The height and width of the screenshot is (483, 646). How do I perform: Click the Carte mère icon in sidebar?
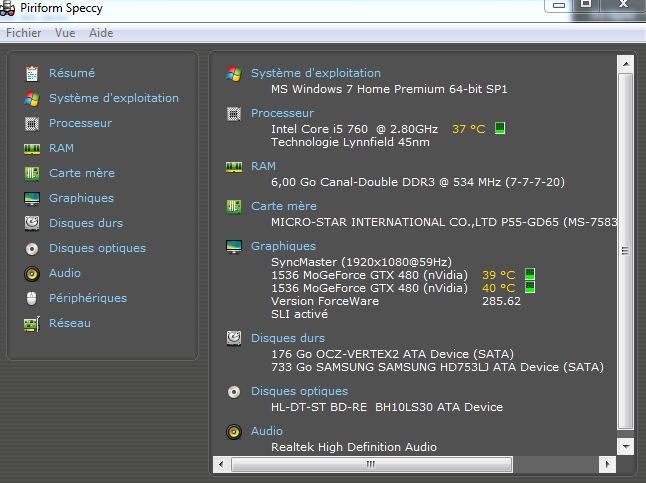coord(31,173)
